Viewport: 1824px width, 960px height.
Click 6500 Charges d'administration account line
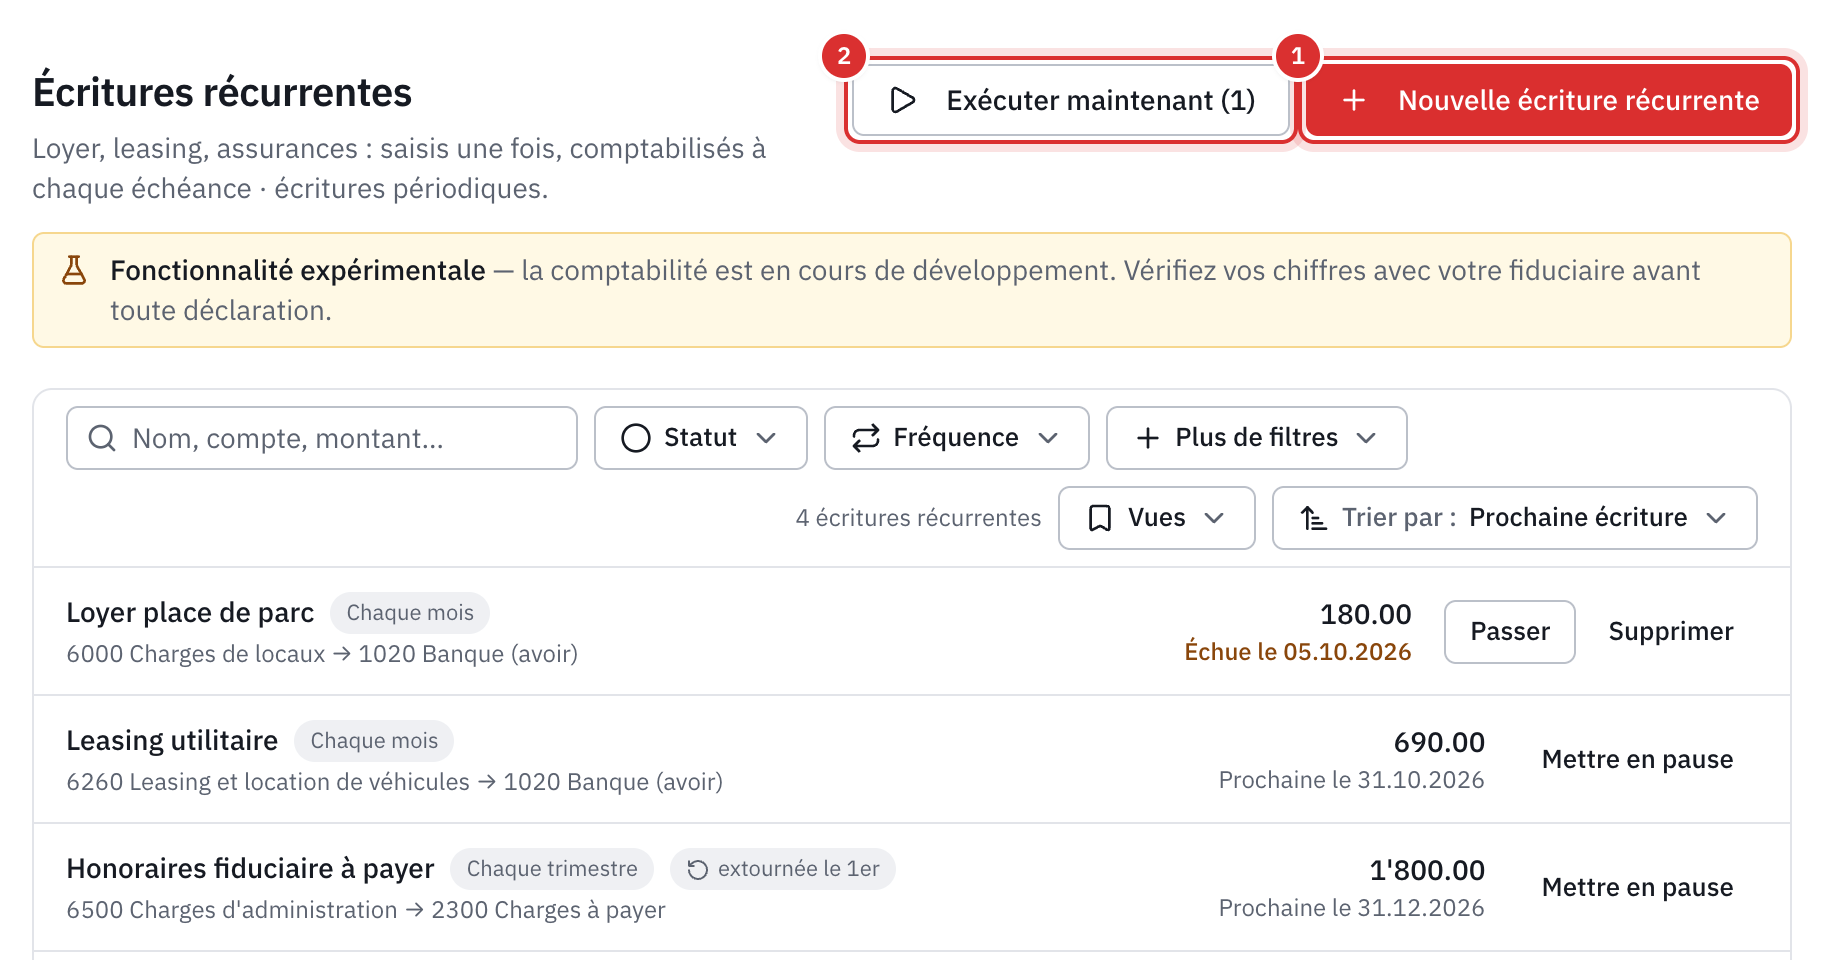tap(366, 910)
